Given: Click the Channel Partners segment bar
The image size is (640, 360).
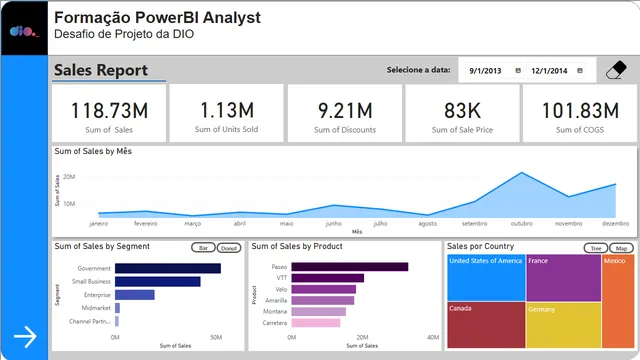Looking at the screenshot, I should click(x=117, y=321).
